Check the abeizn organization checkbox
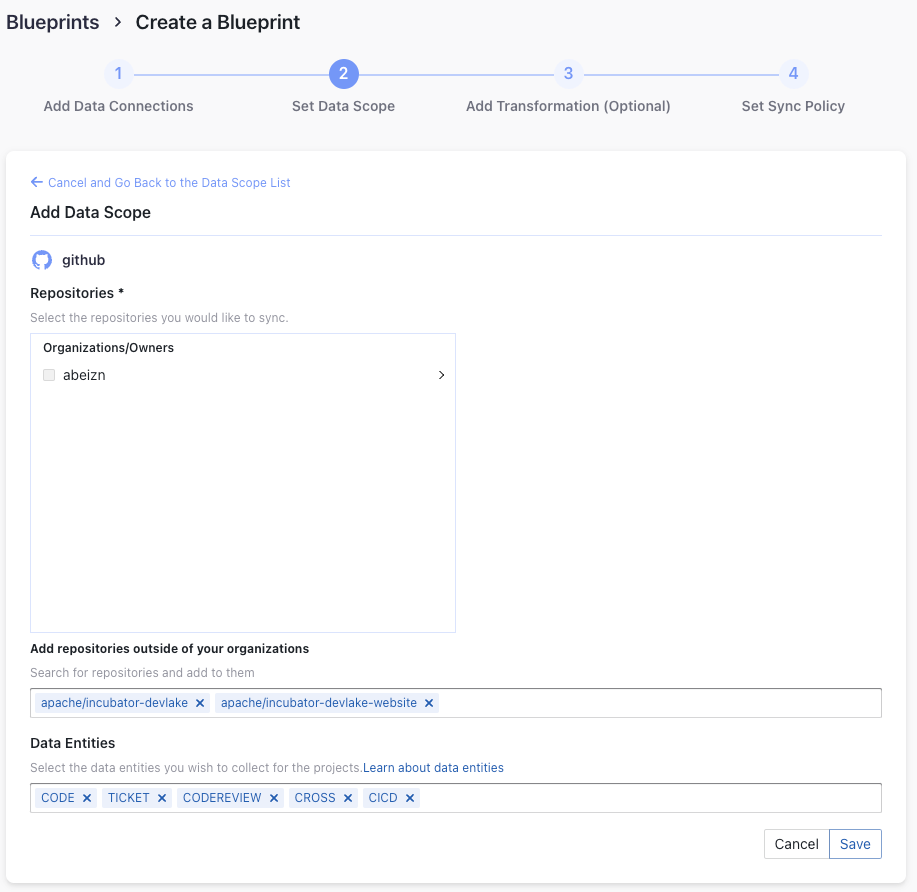 49,375
